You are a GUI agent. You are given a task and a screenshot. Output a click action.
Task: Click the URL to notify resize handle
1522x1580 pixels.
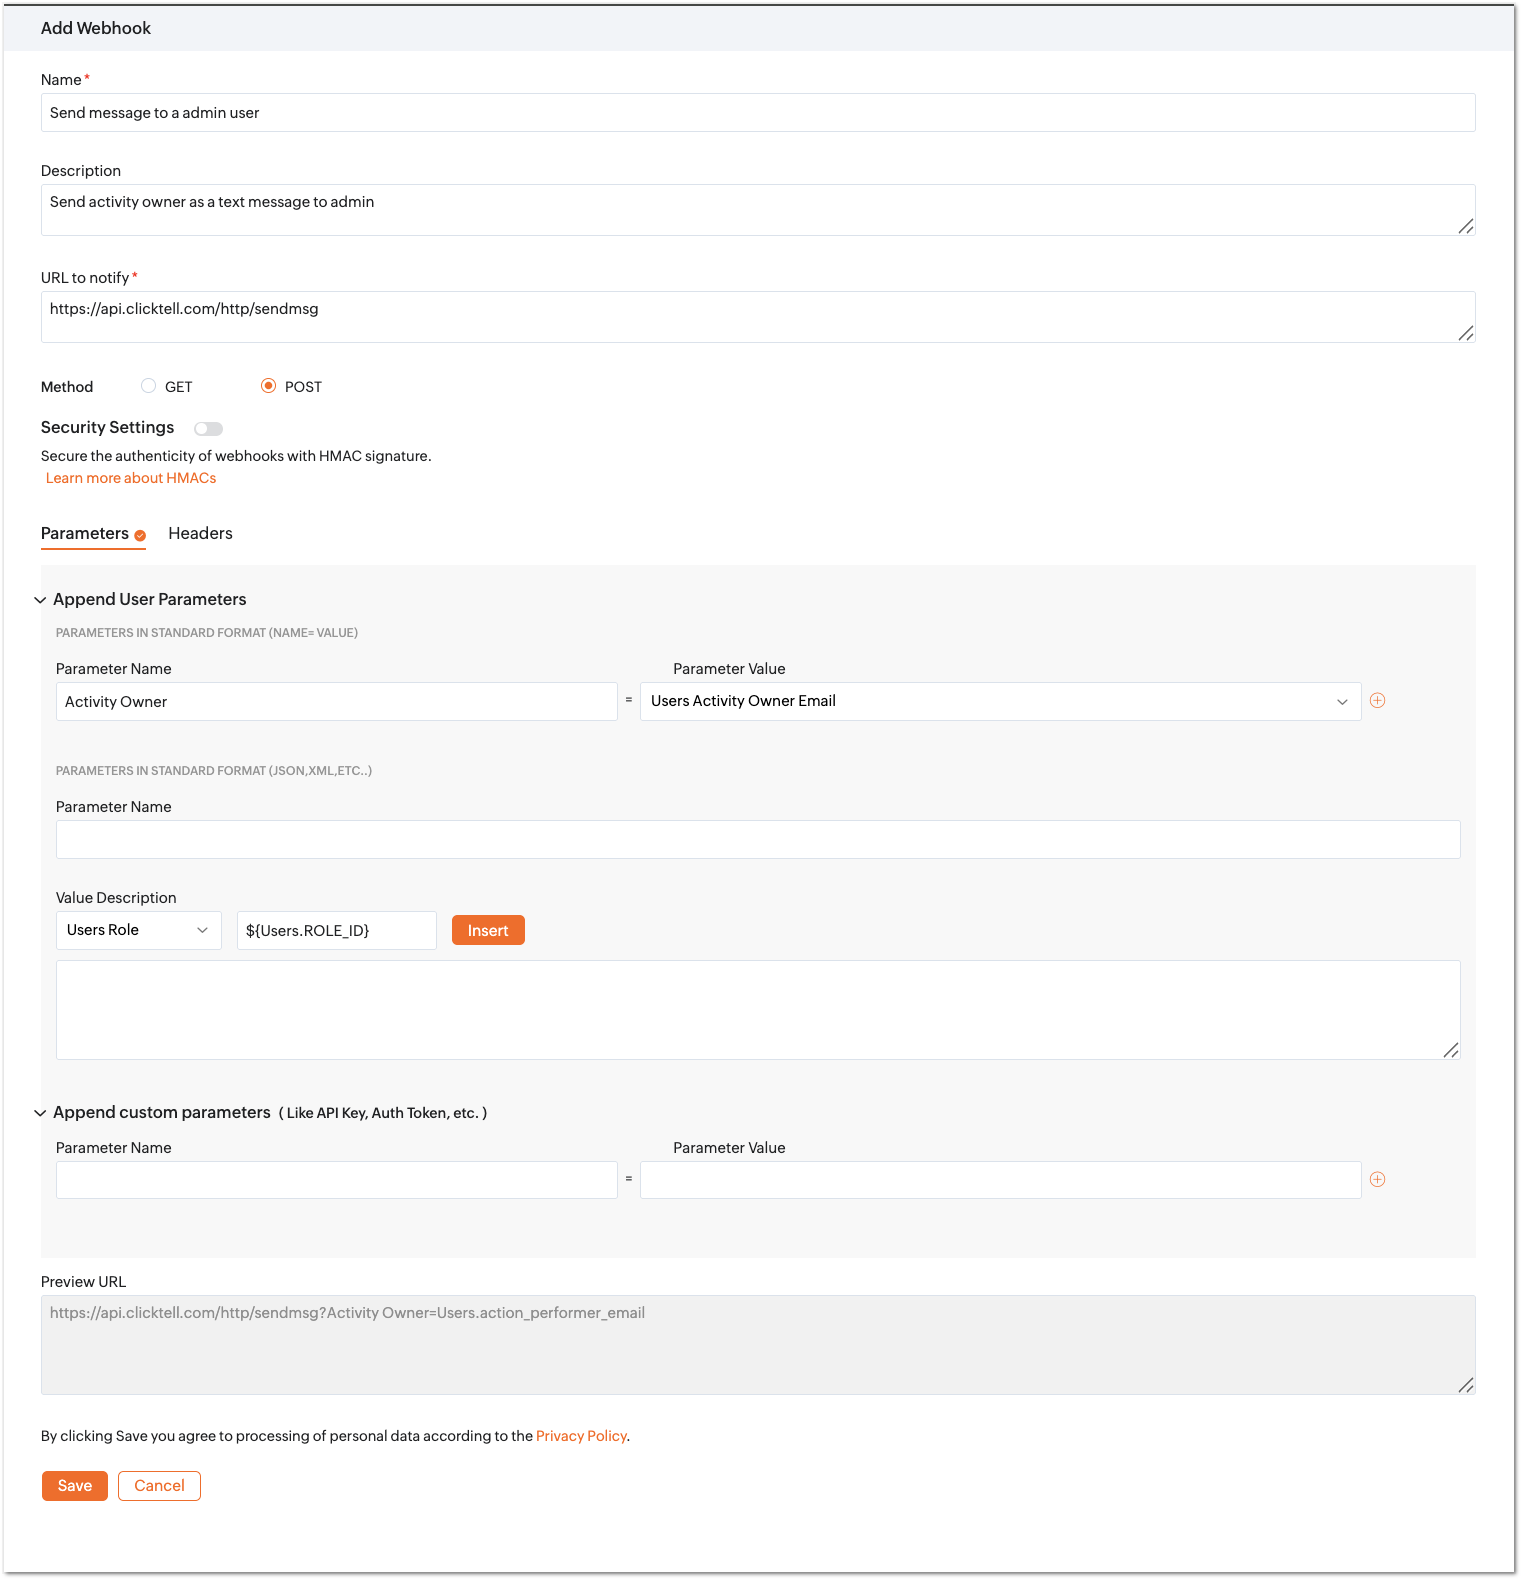click(1465, 333)
